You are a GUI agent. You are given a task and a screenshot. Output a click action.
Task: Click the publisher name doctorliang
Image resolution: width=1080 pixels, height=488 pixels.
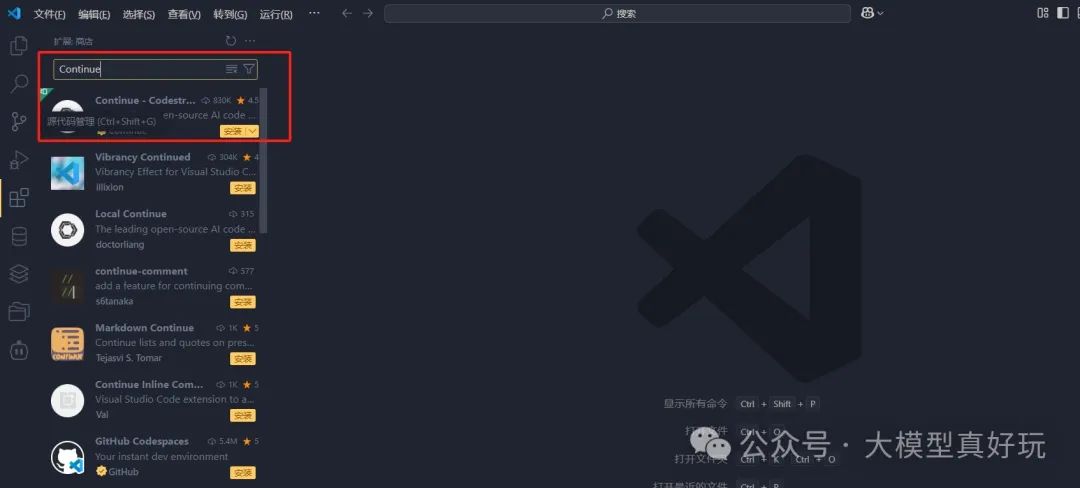point(120,244)
